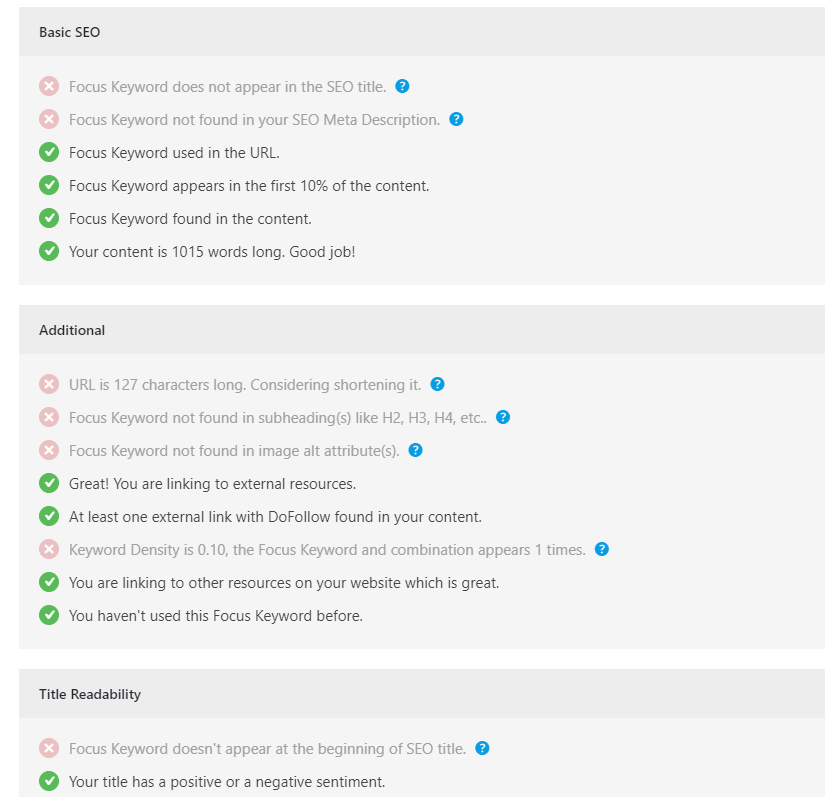Screen dimensions: 825x797
Task: Select the Additional section header
Action: click(x=72, y=330)
